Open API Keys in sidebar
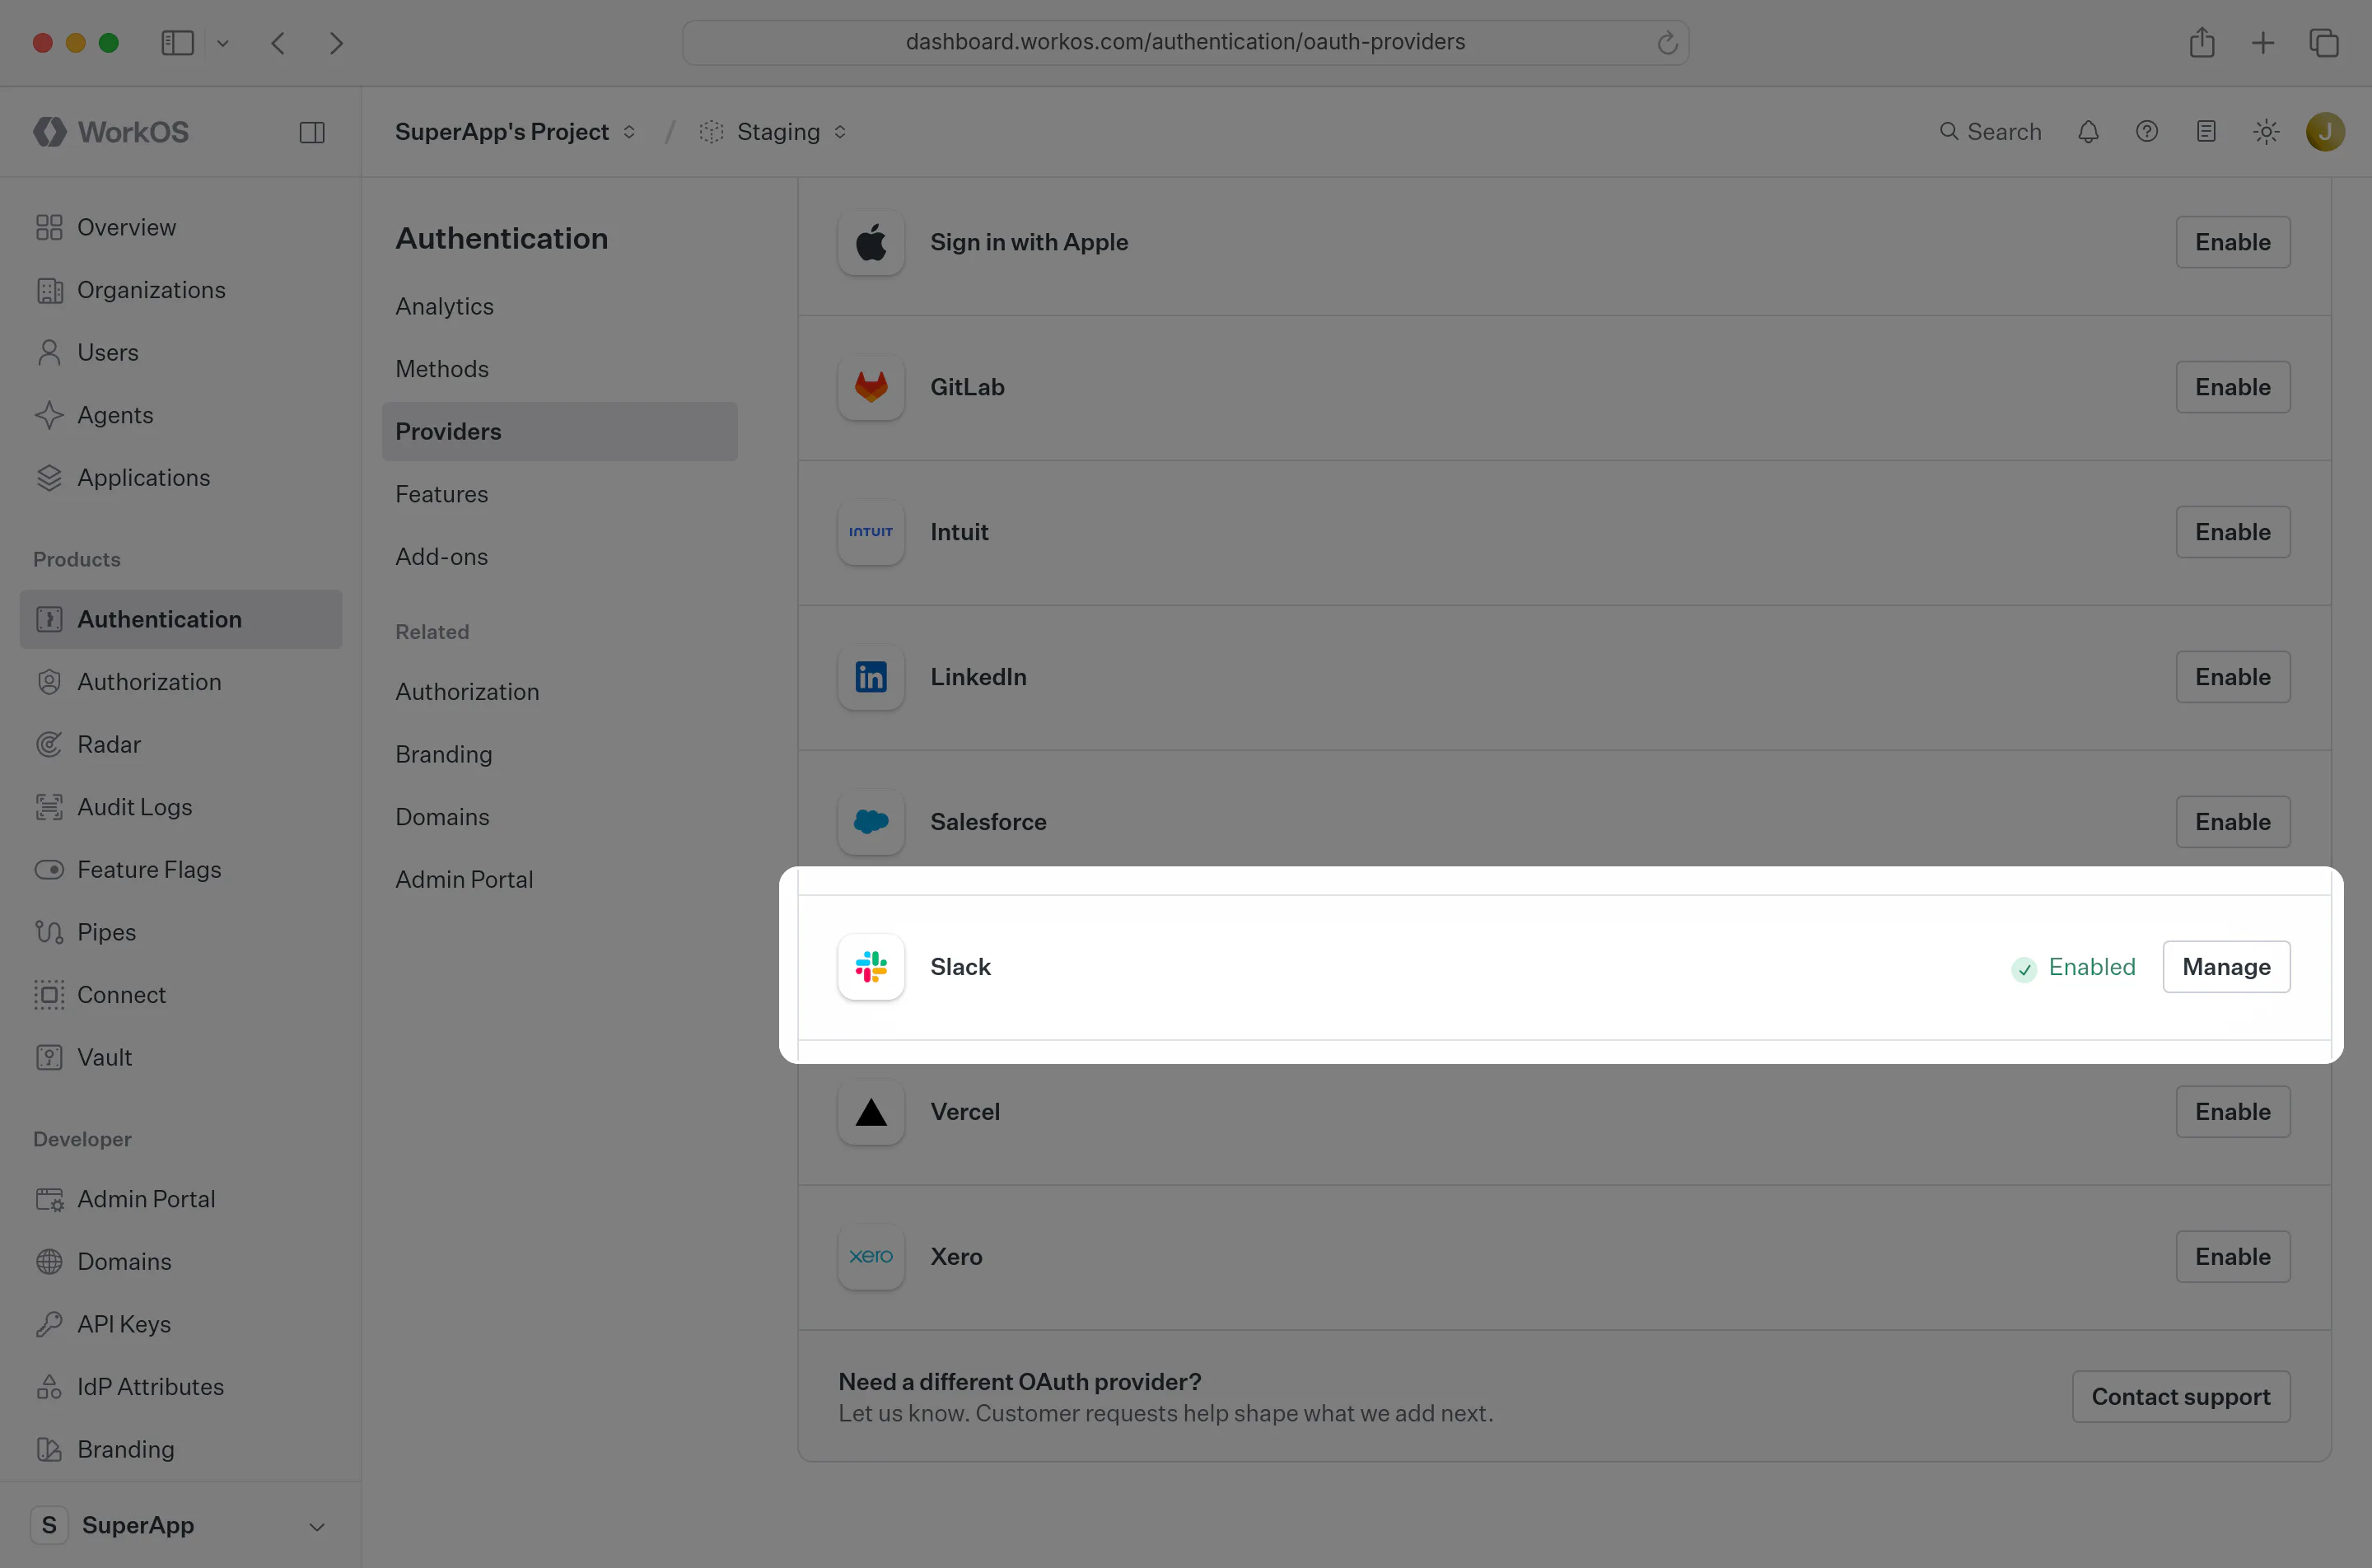Image resolution: width=2372 pixels, height=1568 pixels. (180, 1324)
